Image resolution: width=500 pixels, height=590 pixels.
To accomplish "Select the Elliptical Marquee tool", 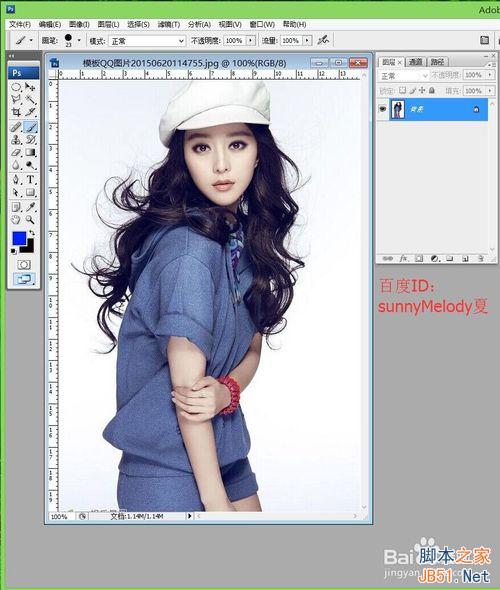I will click(x=16, y=87).
